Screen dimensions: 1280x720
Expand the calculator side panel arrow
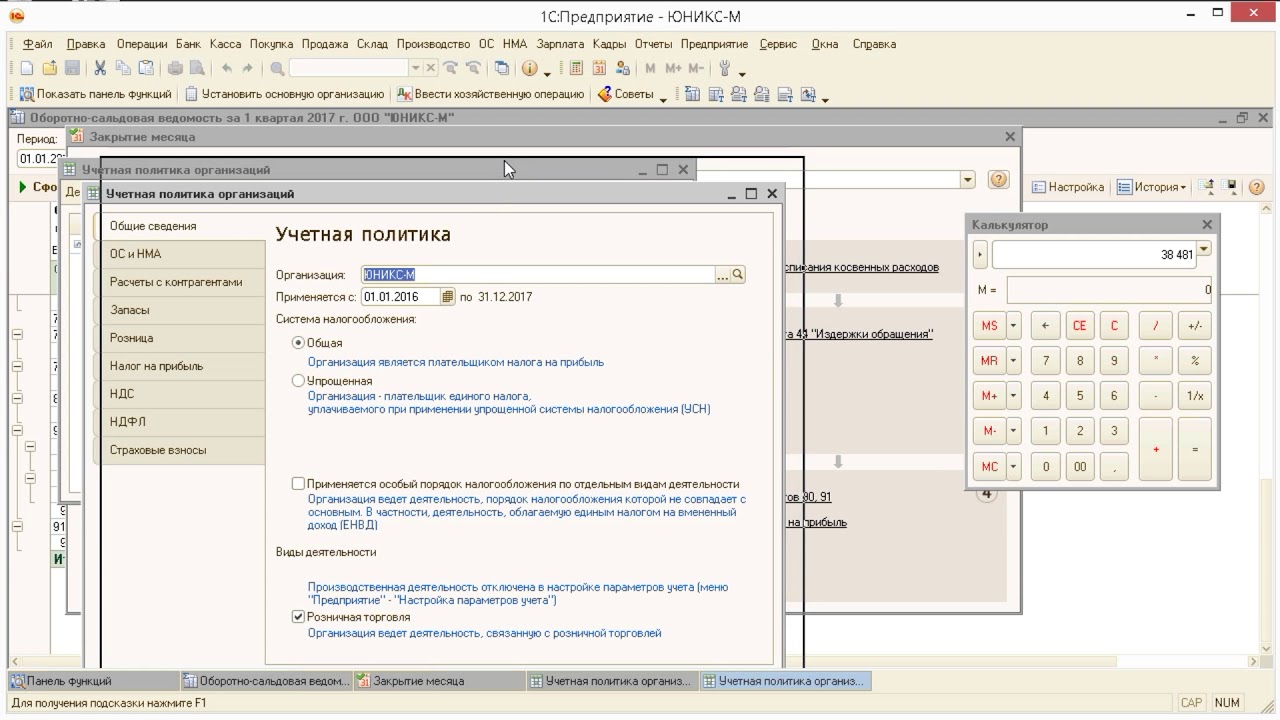pyautogui.click(x=980, y=255)
